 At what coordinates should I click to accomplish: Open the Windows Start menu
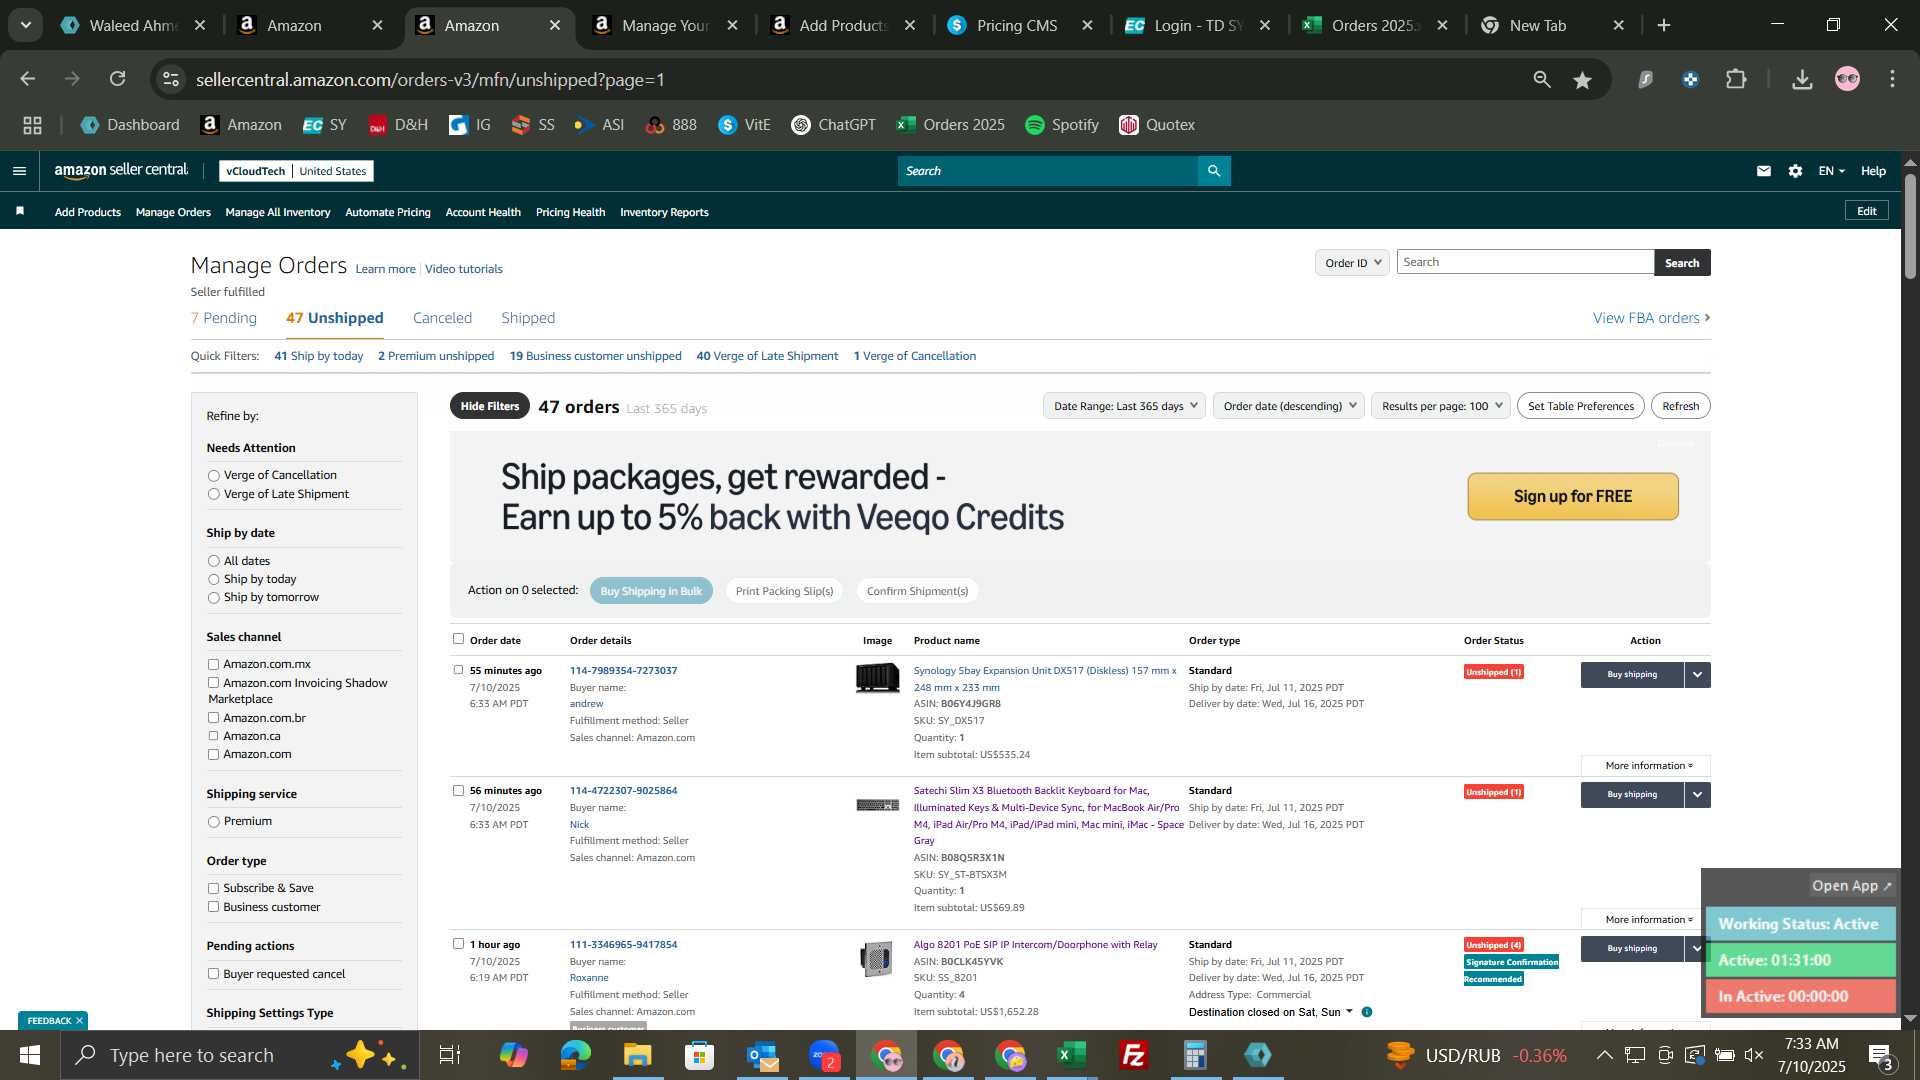pyautogui.click(x=29, y=1055)
